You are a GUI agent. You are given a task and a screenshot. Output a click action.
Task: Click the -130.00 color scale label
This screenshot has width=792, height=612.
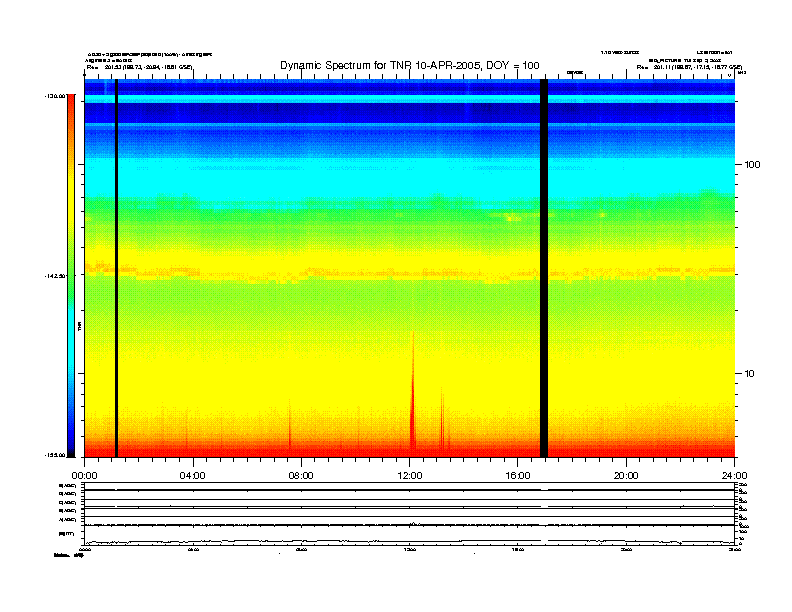tap(55, 96)
